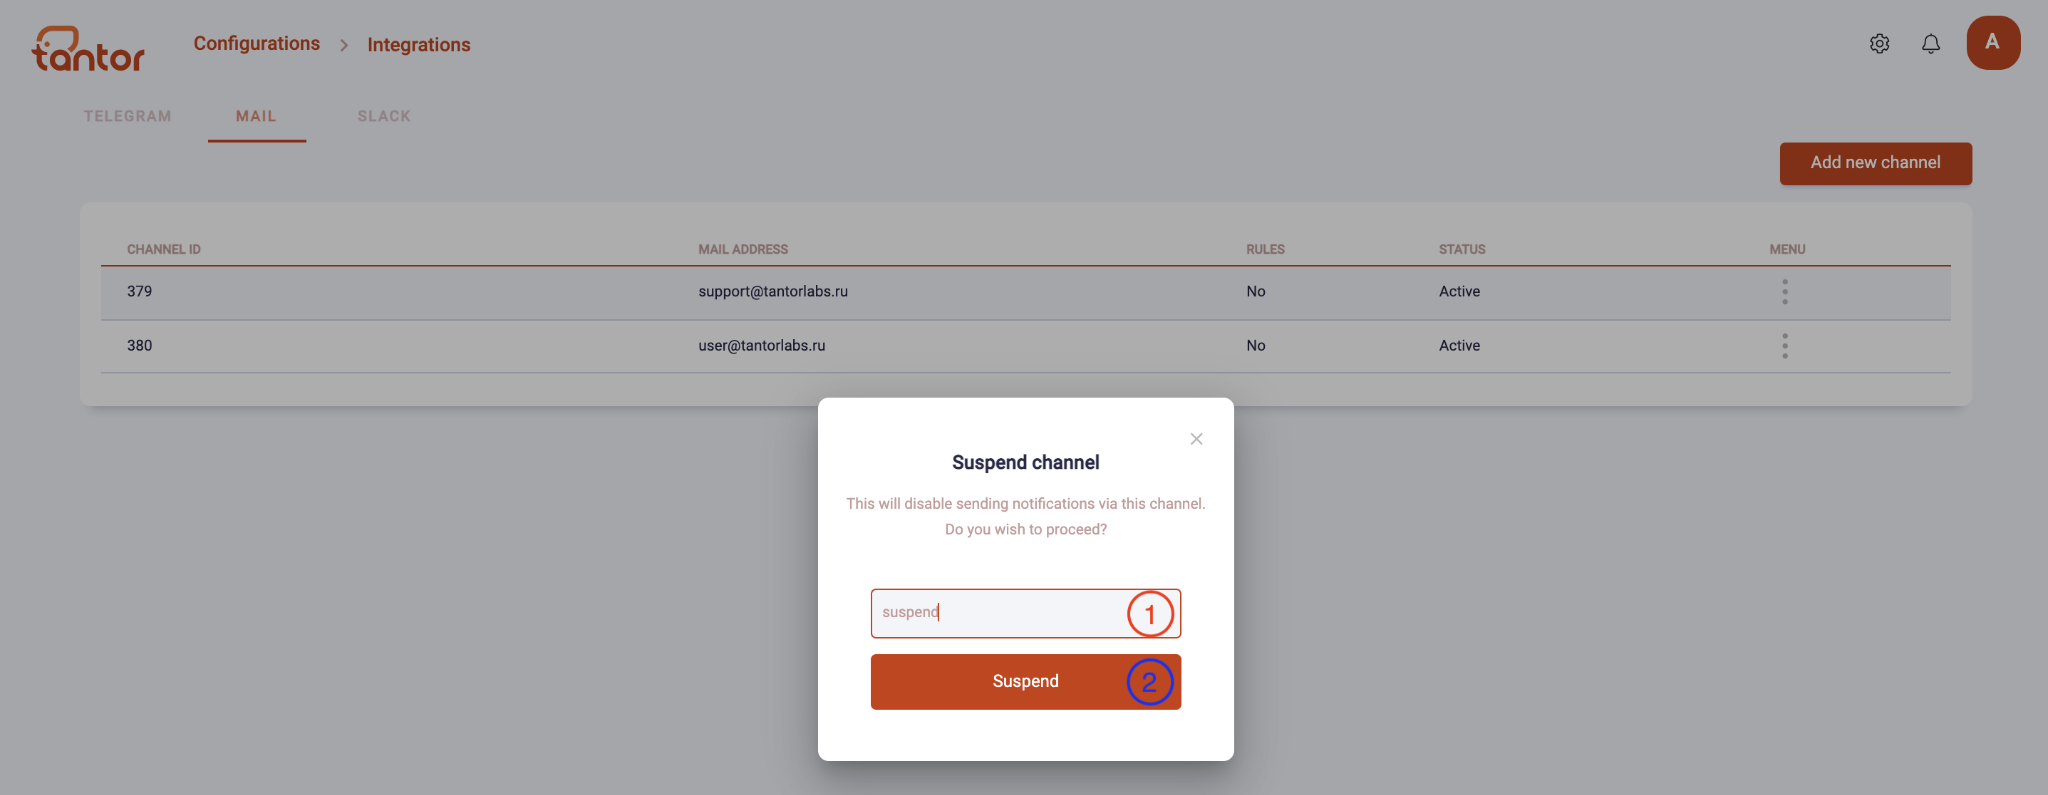Click the Suspend confirmation button

[1026, 682]
